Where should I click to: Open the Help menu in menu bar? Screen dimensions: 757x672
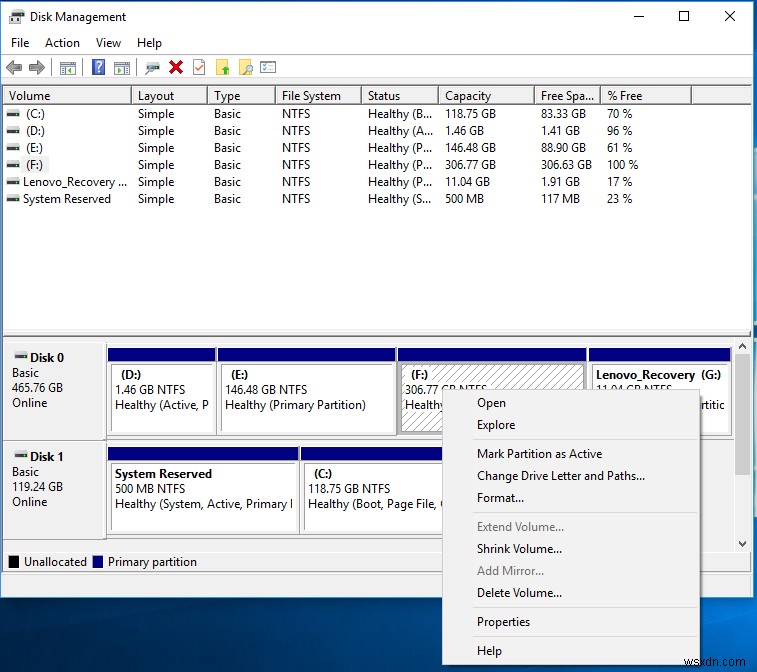[x=149, y=43]
